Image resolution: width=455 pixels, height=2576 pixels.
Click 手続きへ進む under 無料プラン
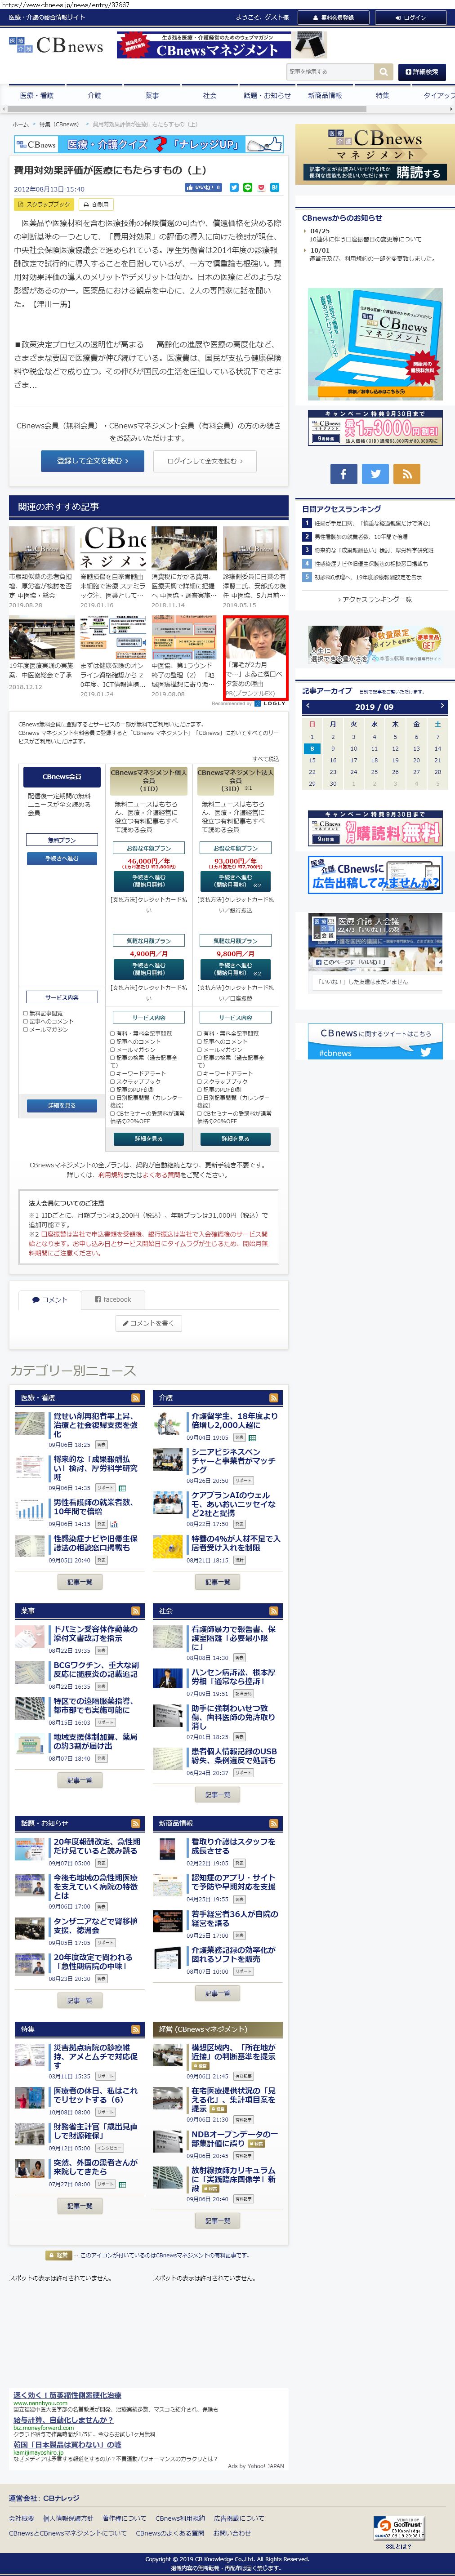[62, 859]
